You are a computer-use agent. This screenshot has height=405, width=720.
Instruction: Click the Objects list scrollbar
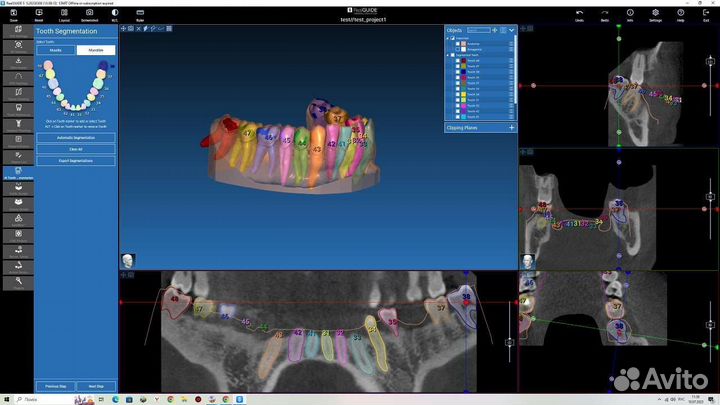tap(515, 69)
